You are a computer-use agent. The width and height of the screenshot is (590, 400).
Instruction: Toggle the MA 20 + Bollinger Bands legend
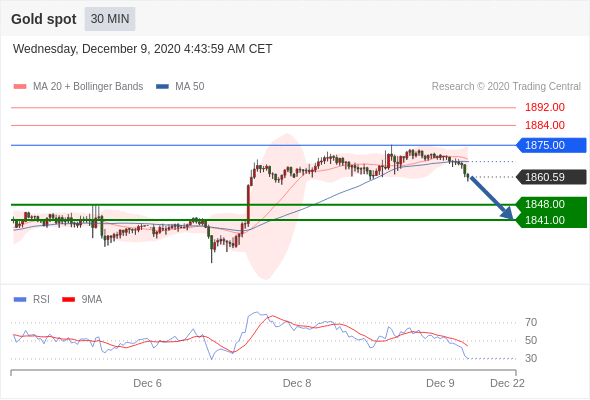[x=78, y=87]
